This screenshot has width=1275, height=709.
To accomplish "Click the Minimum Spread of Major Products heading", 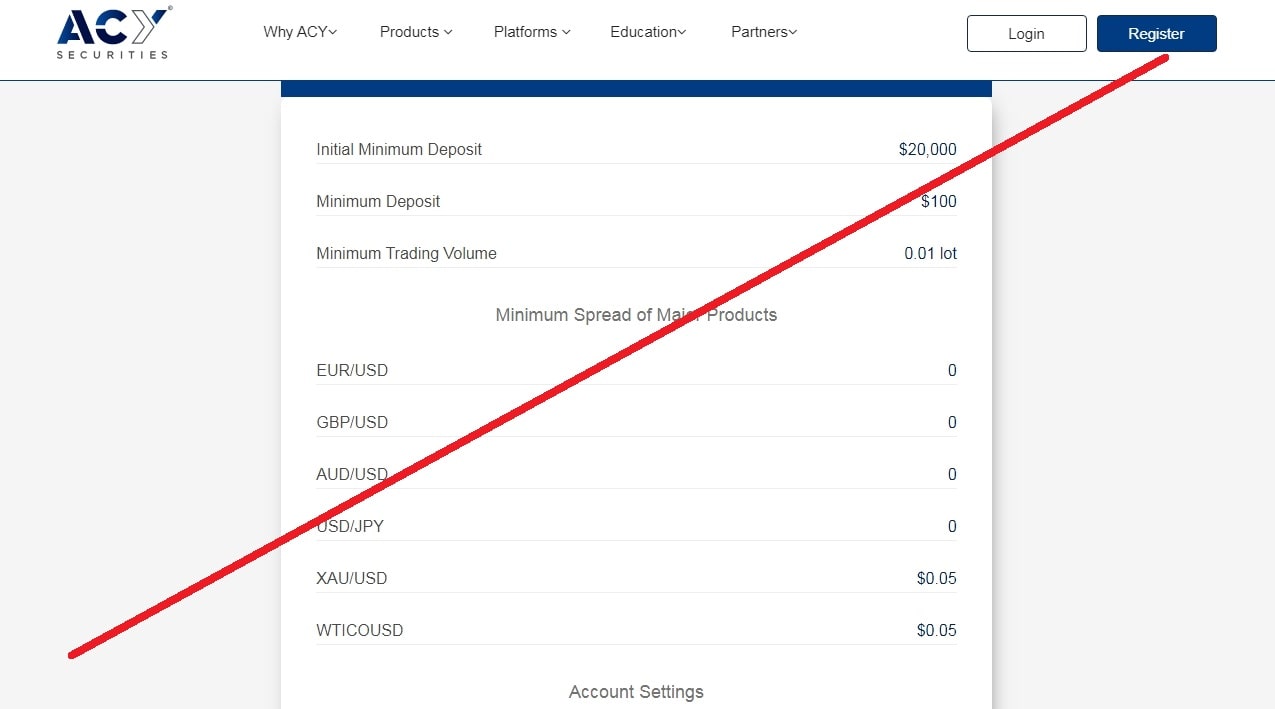I will (636, 315).
